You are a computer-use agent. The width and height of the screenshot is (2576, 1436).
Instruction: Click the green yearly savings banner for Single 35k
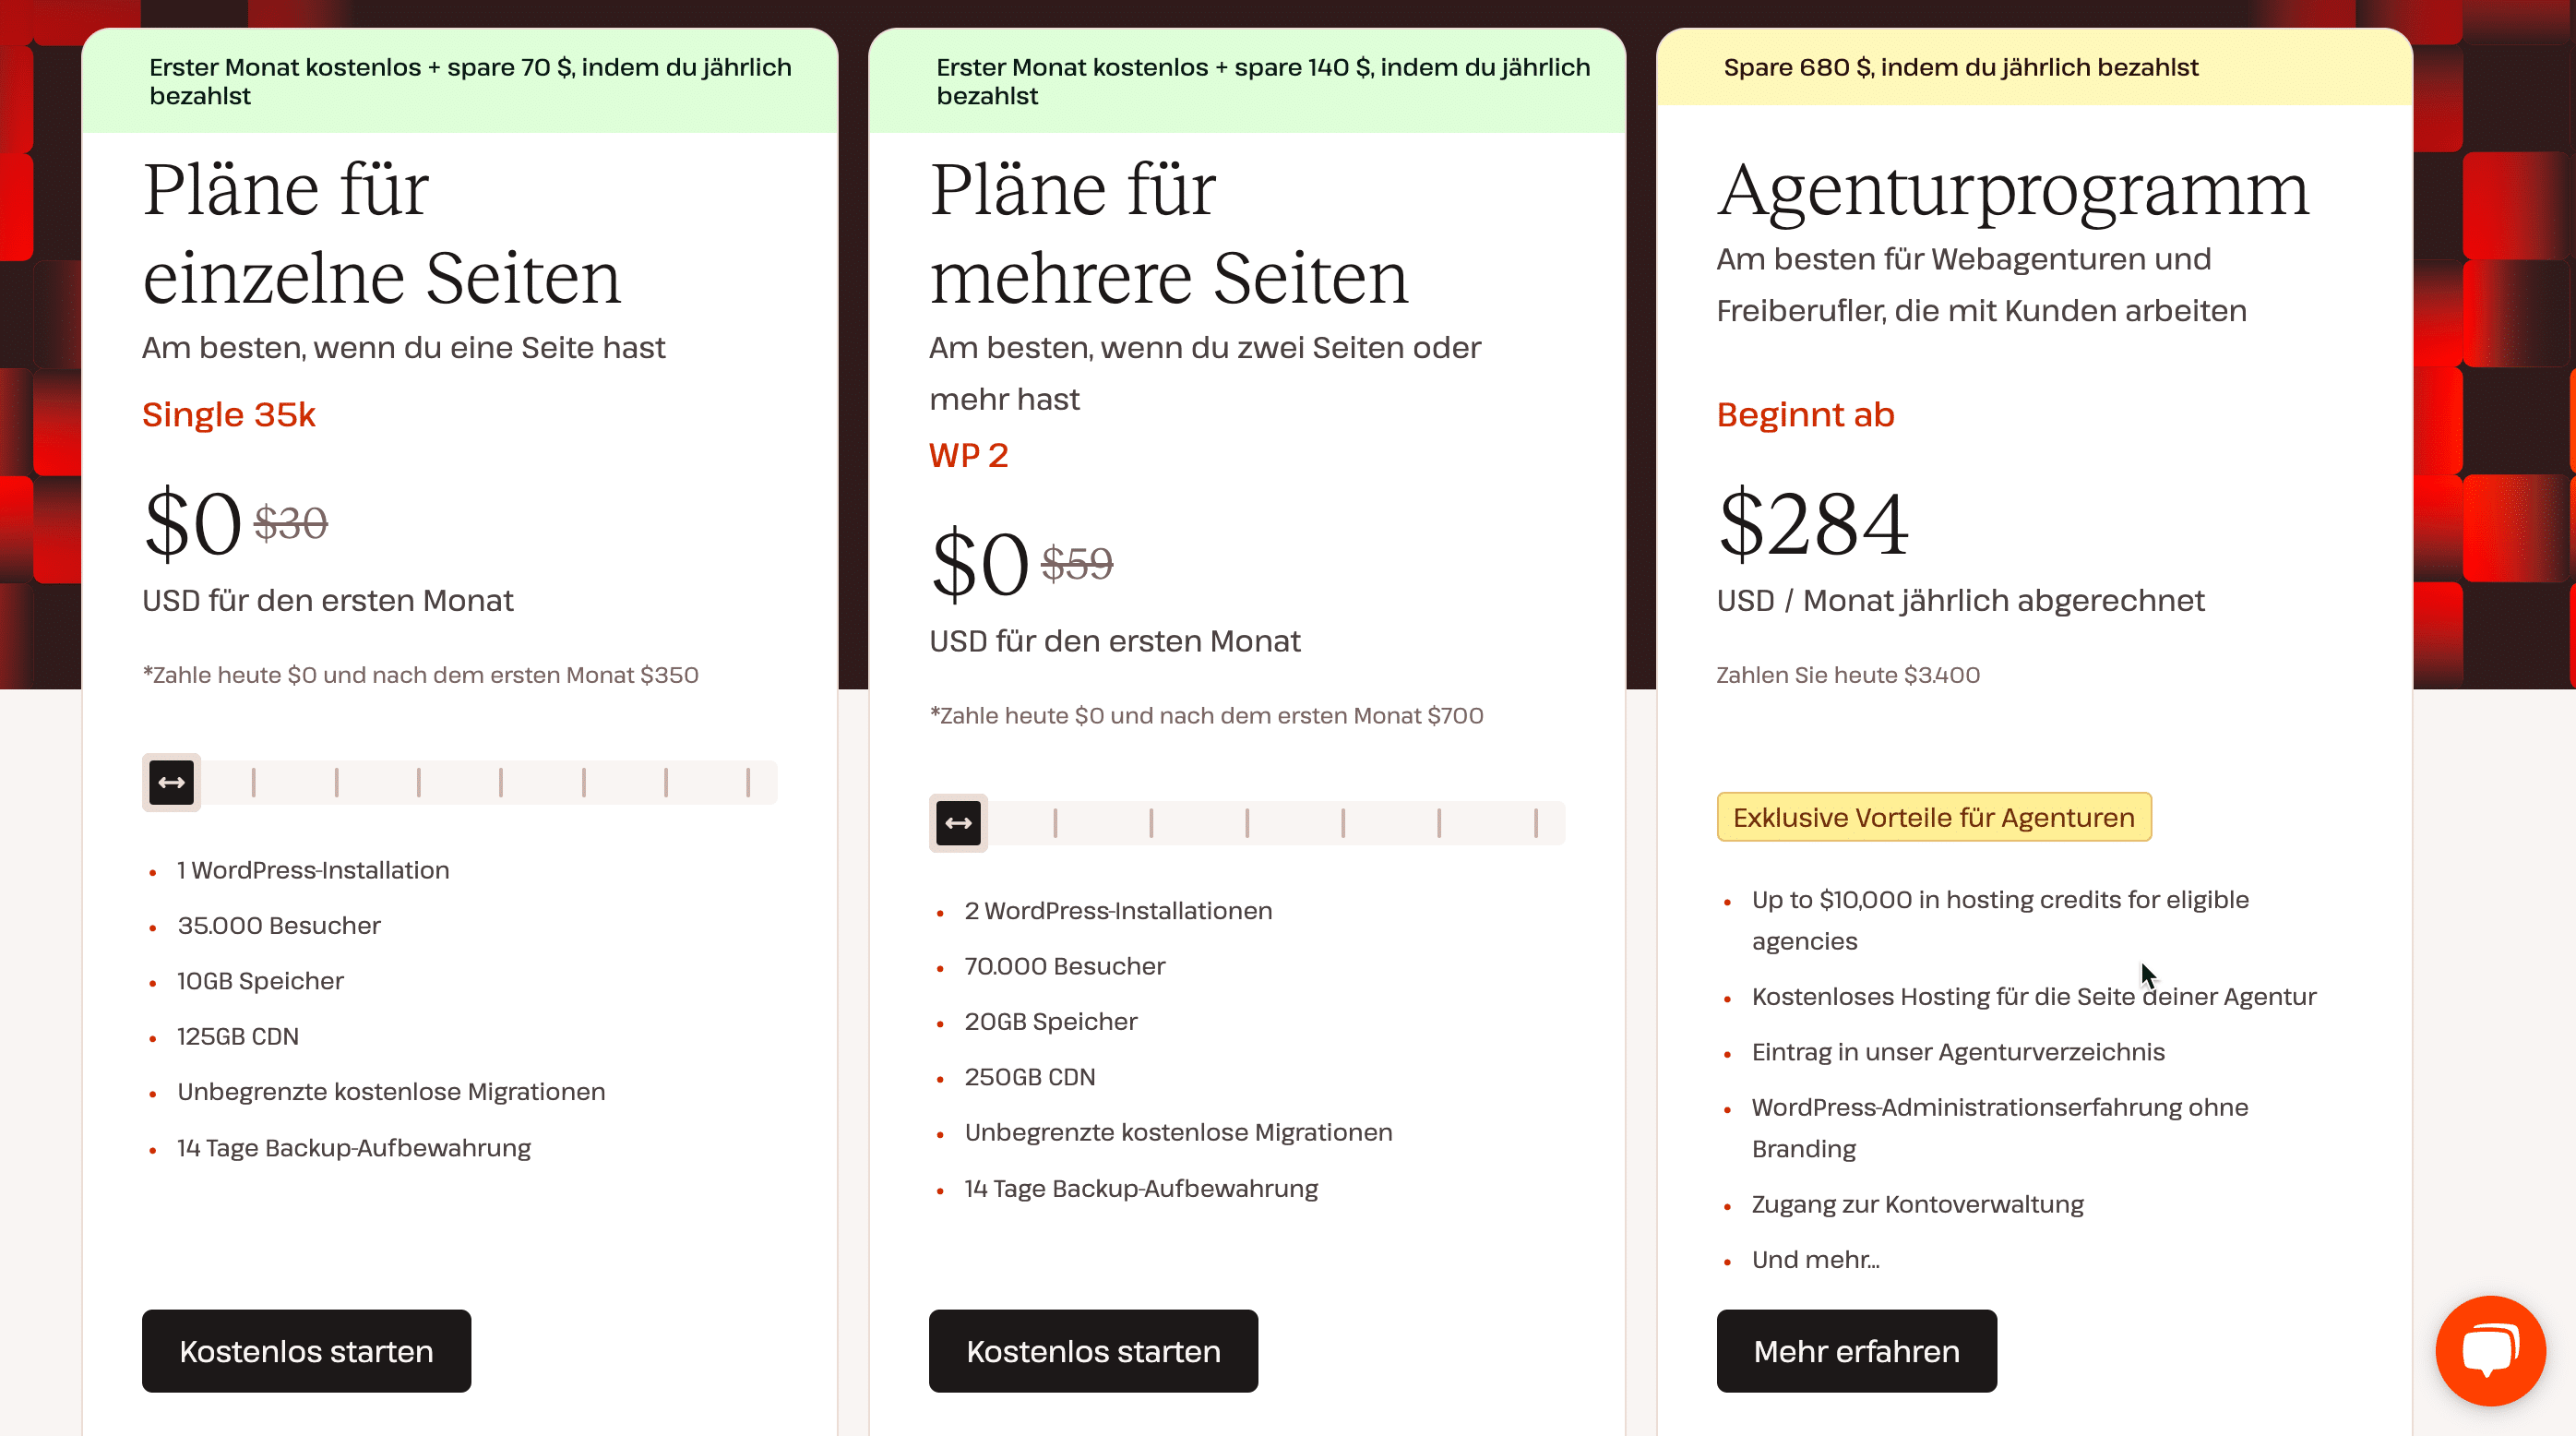coord(460,80)
